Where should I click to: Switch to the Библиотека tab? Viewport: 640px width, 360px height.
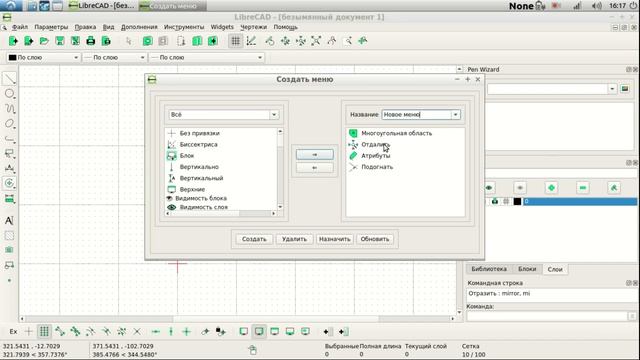[489, 269]
